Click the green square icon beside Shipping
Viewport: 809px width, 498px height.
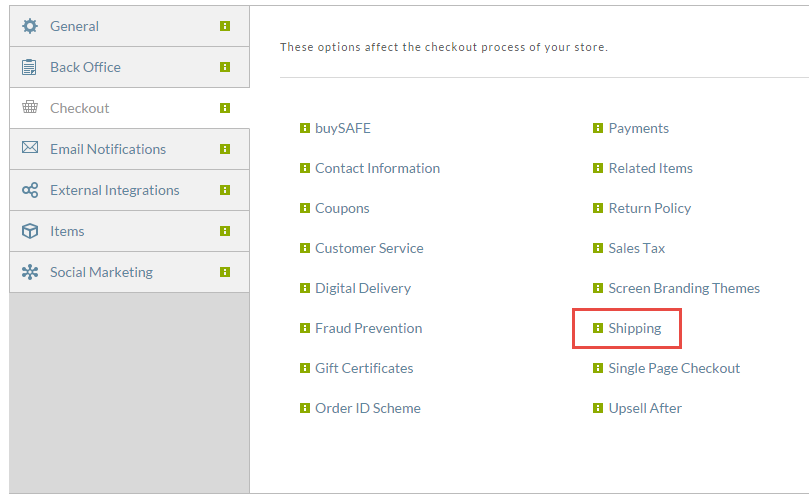pyautogui.click(x=597, y=328)
